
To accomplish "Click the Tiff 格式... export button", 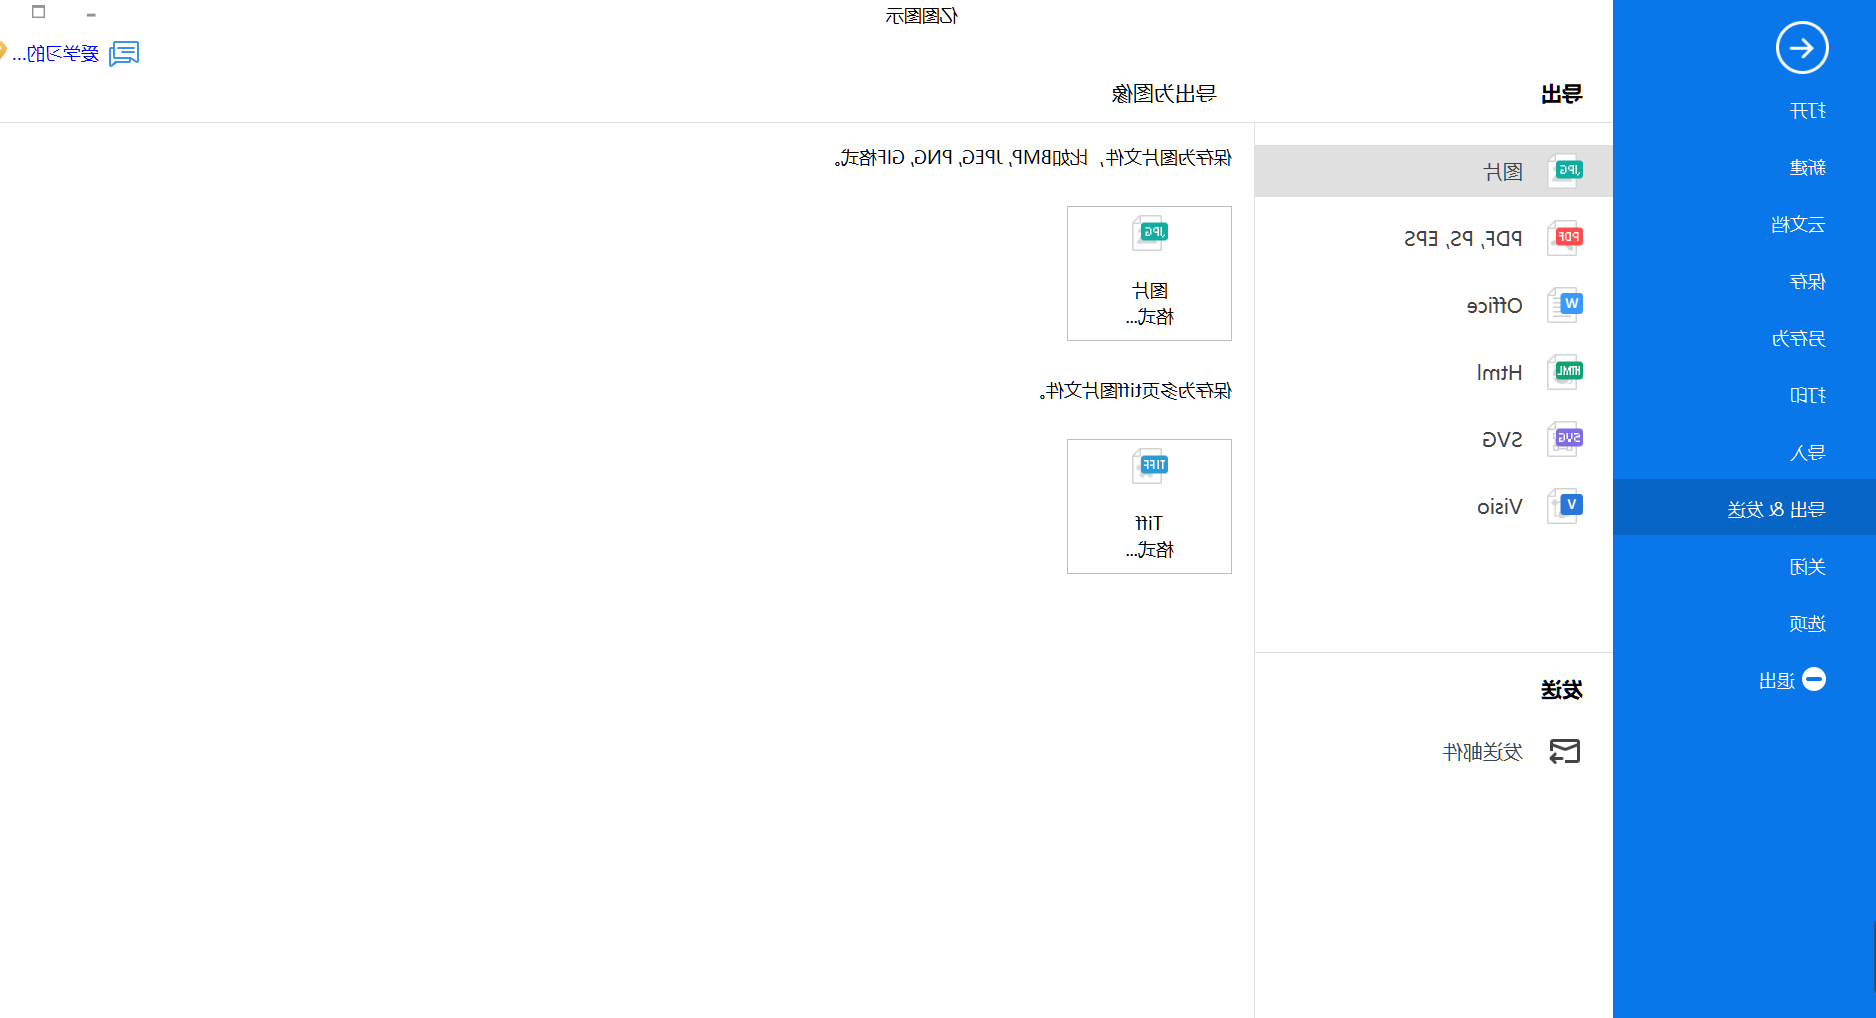I will [x=1149, y=506].
